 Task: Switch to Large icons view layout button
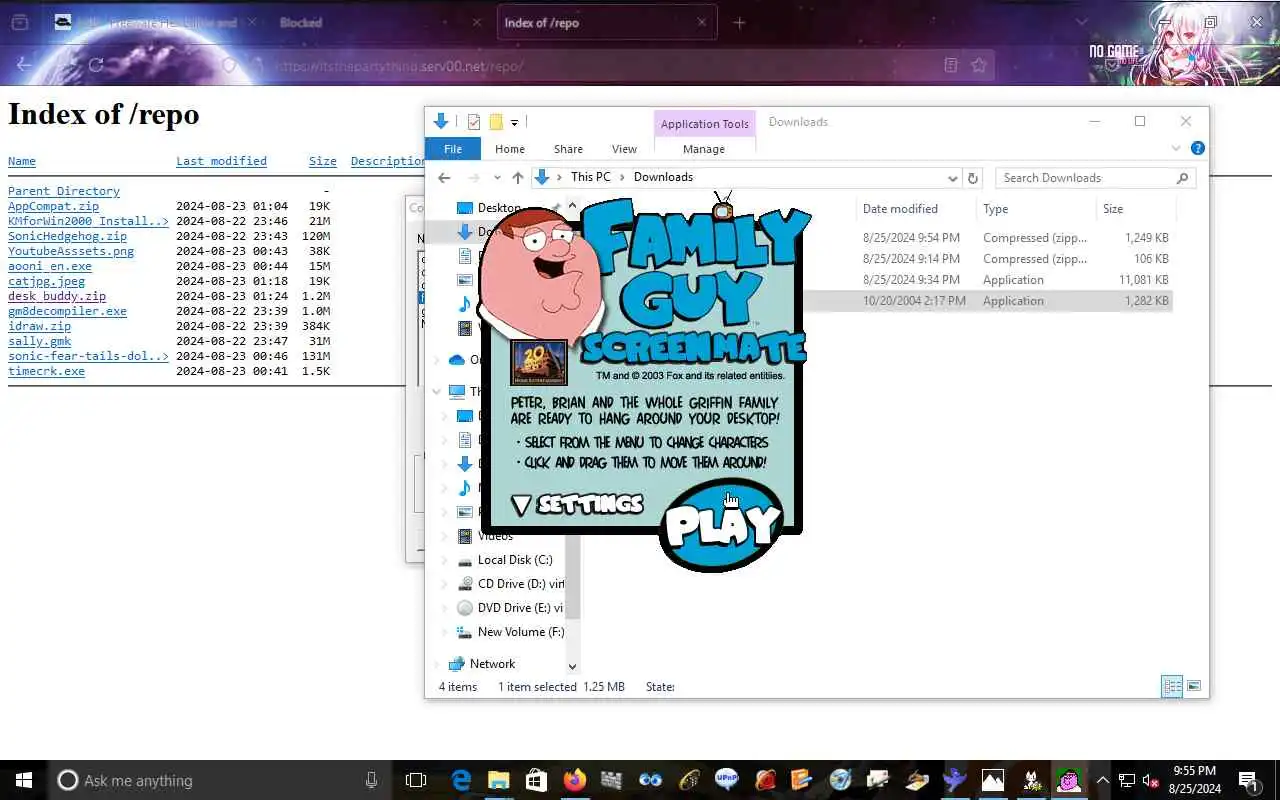coord(1194,686)
